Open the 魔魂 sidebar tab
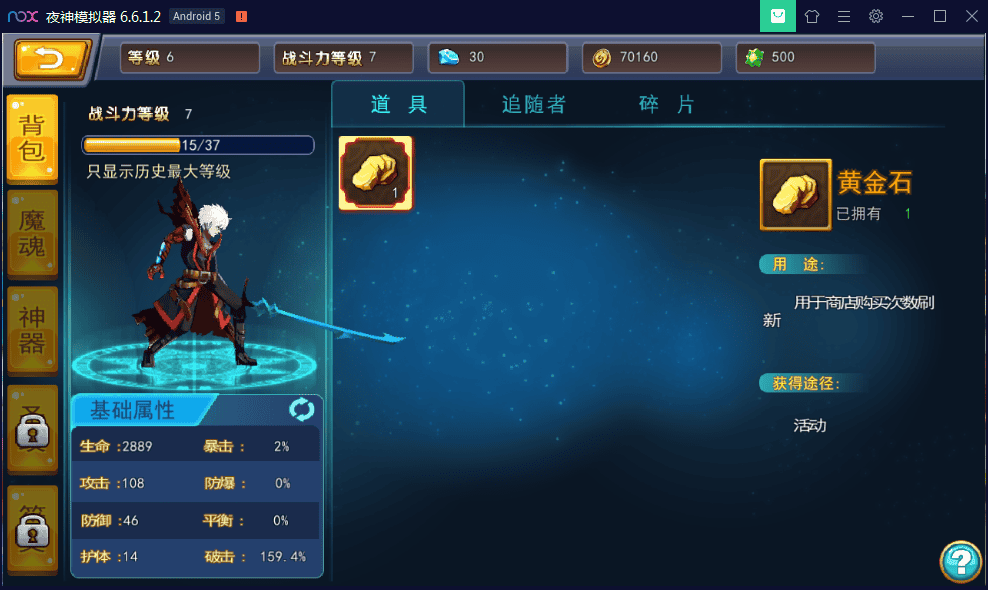 [32, 234]
